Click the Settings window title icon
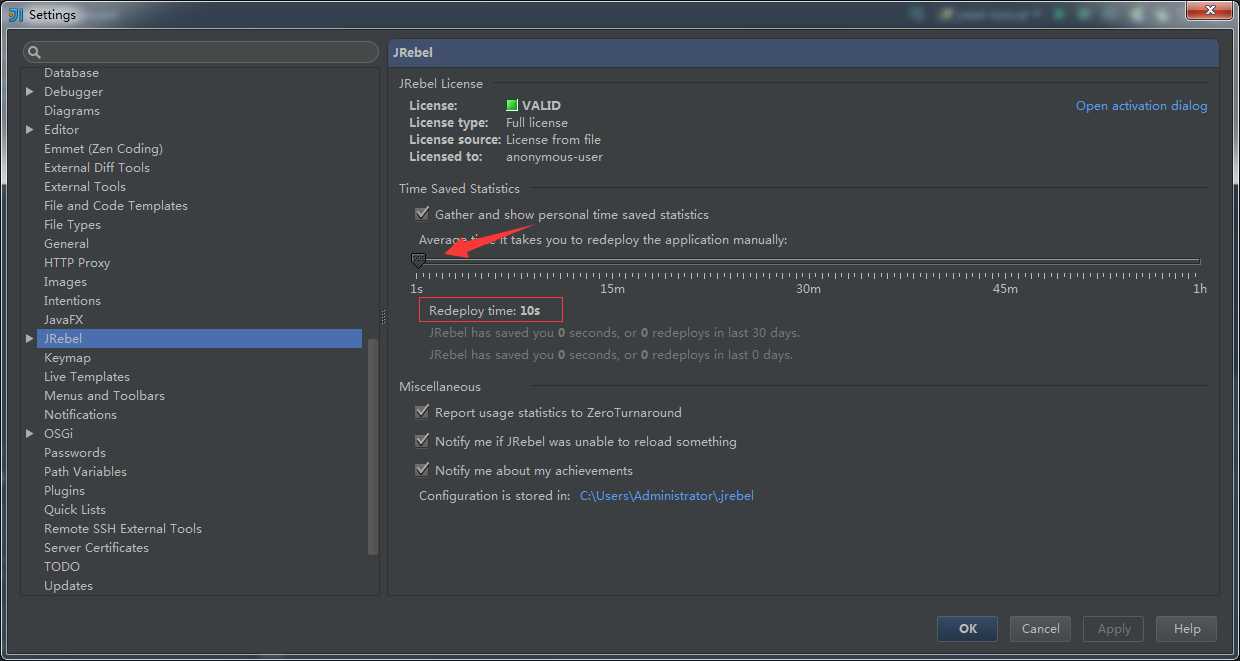 tap(15, 14)
